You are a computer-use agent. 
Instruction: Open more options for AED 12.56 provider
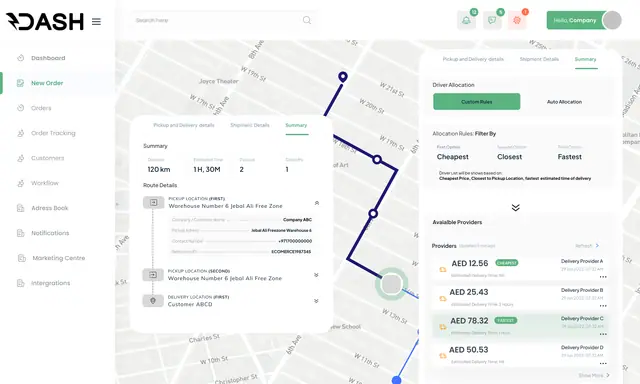coord(603,277)
